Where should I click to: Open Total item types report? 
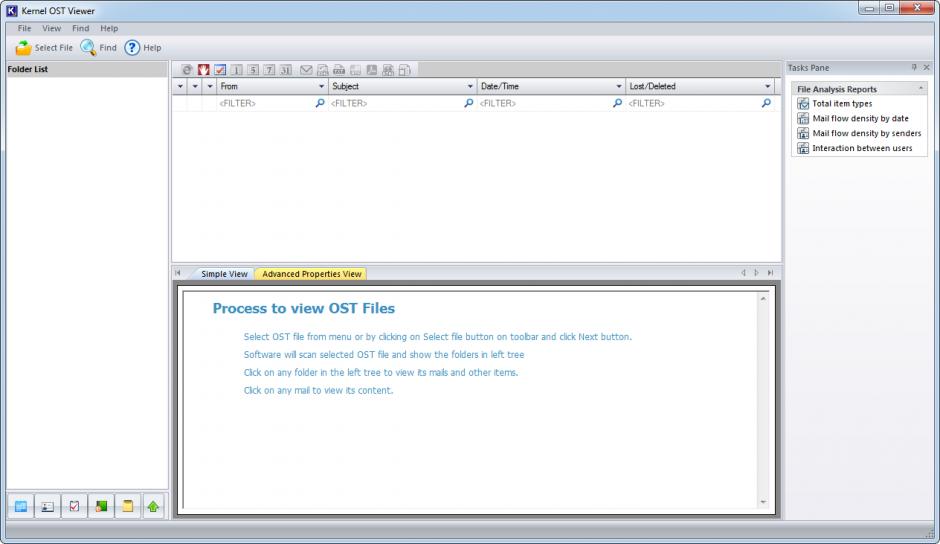click(x=842, y=104)
